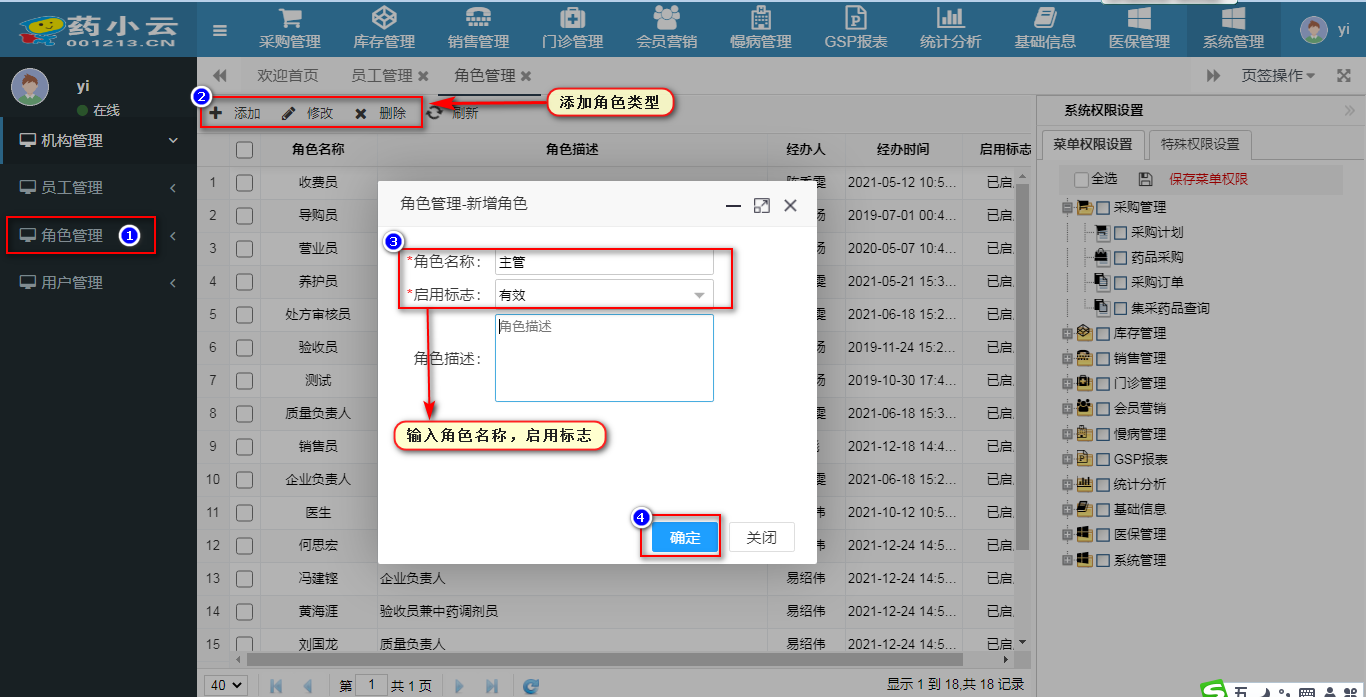Click the 确定 button to confirm
This screenshot has height=697, width=1366.
click(685, 537)
